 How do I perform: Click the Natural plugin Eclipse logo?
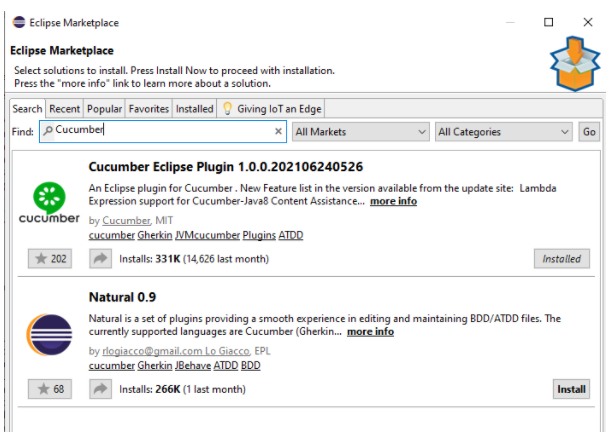(x=49, y=335)
